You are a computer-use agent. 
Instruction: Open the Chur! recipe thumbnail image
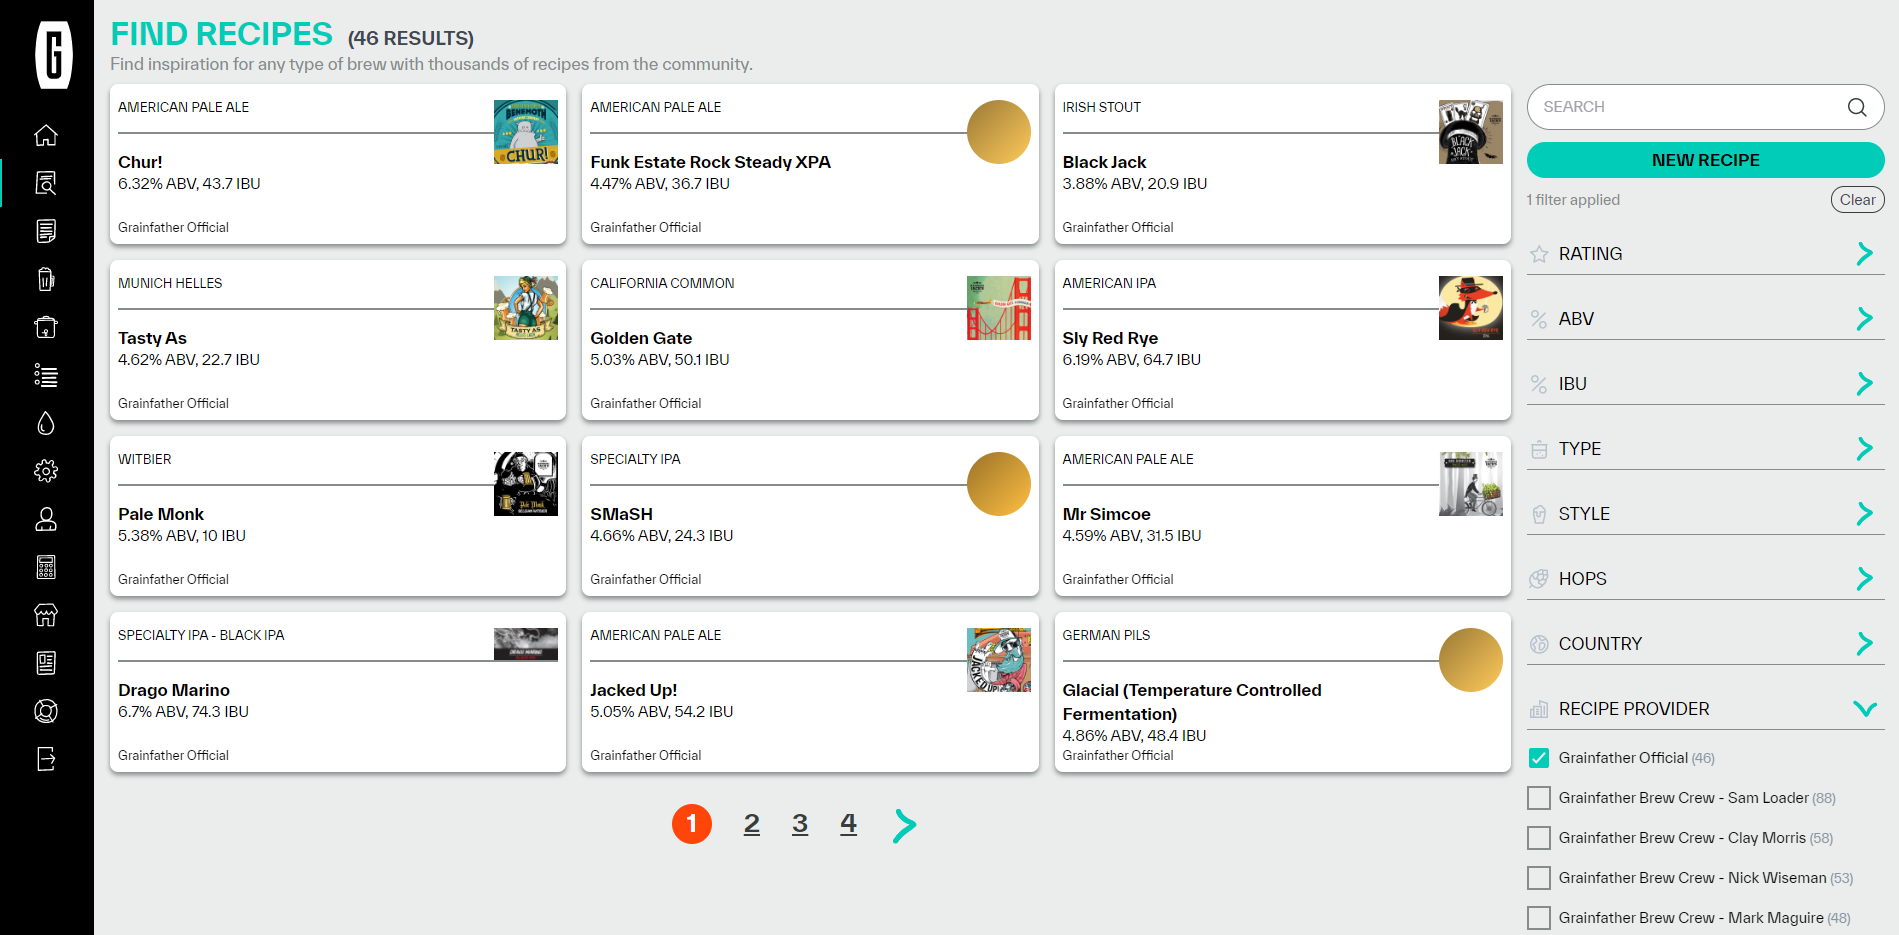[526, 132]
